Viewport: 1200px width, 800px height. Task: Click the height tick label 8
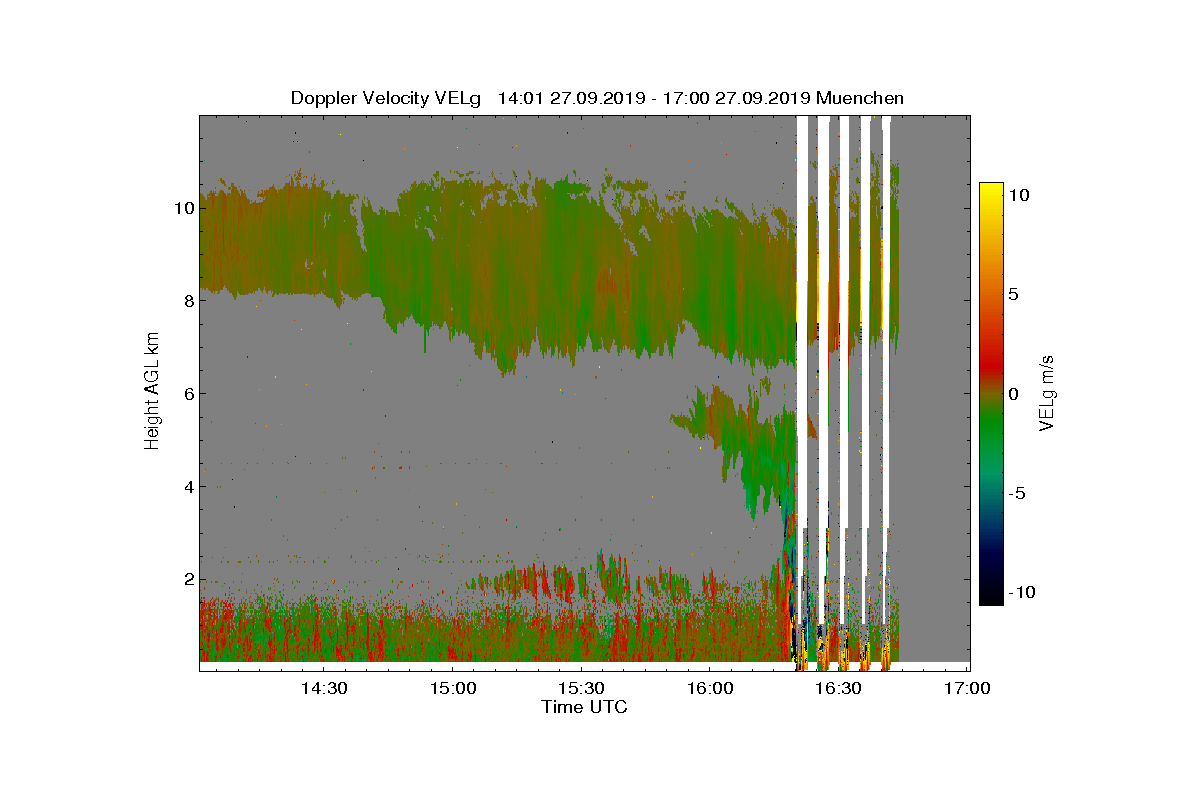pos(187,300)
